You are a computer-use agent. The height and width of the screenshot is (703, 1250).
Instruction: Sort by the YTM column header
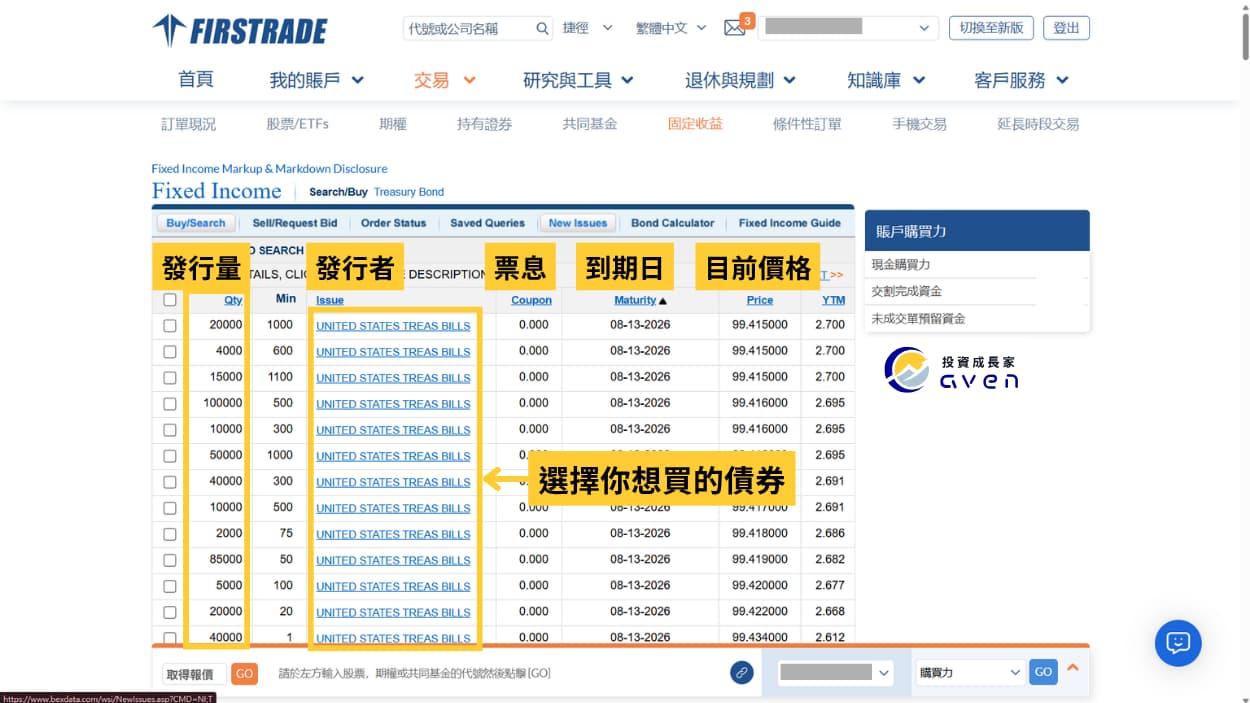pyautogui.click(x=833, y=300)
